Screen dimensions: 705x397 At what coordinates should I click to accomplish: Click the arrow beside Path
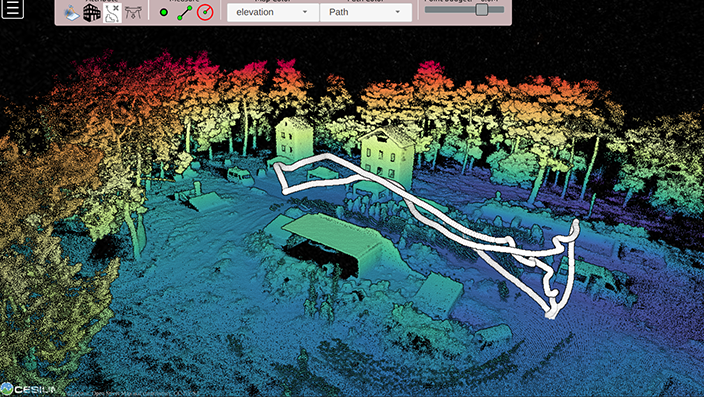[397, 12]
